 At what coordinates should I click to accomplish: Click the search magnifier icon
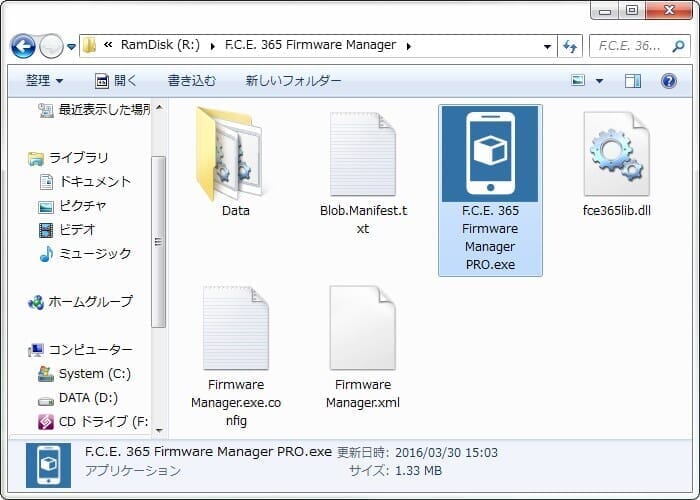tap(678, 46)
